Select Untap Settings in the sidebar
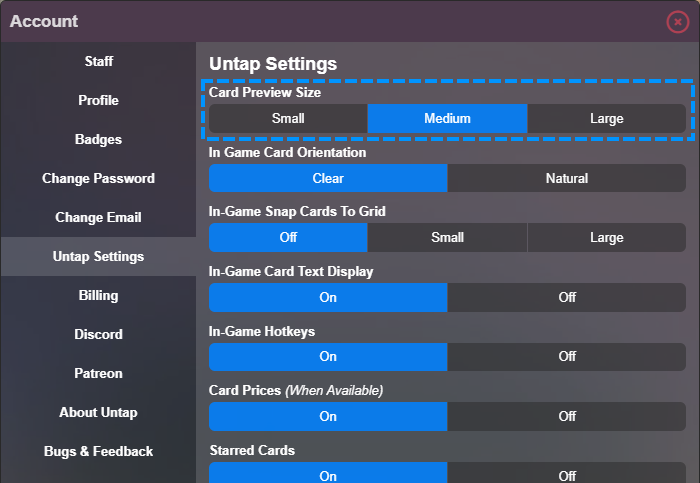The width and height of the screenshot is (700, 483). point(98,256)
